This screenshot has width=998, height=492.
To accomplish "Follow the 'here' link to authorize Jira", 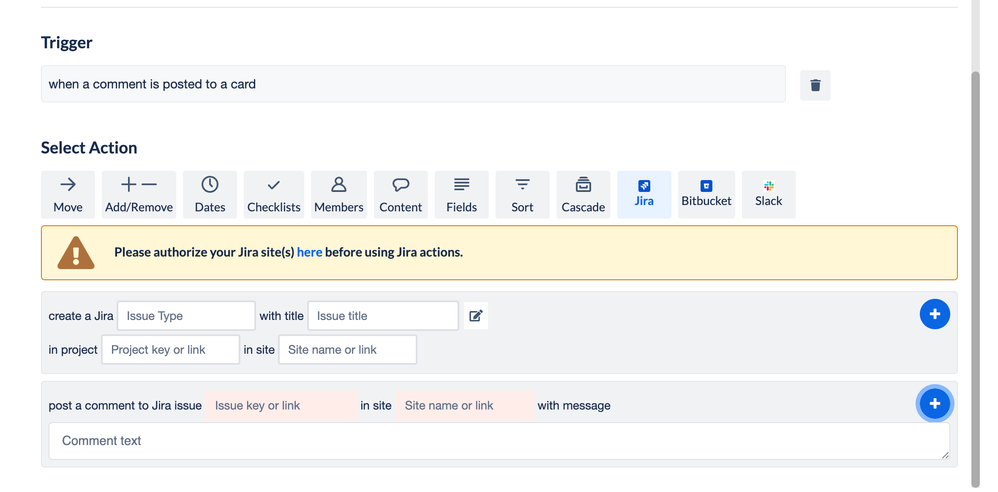I will click(309, 252).
